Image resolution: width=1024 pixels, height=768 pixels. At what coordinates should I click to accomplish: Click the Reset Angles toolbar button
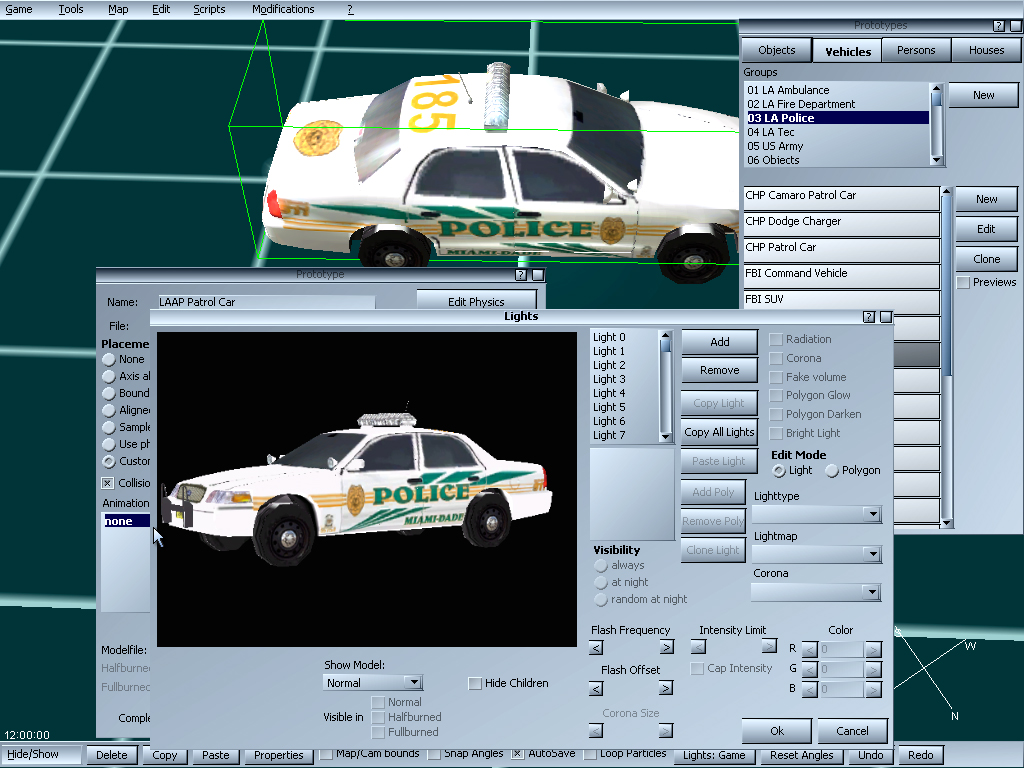click(801, 756)
